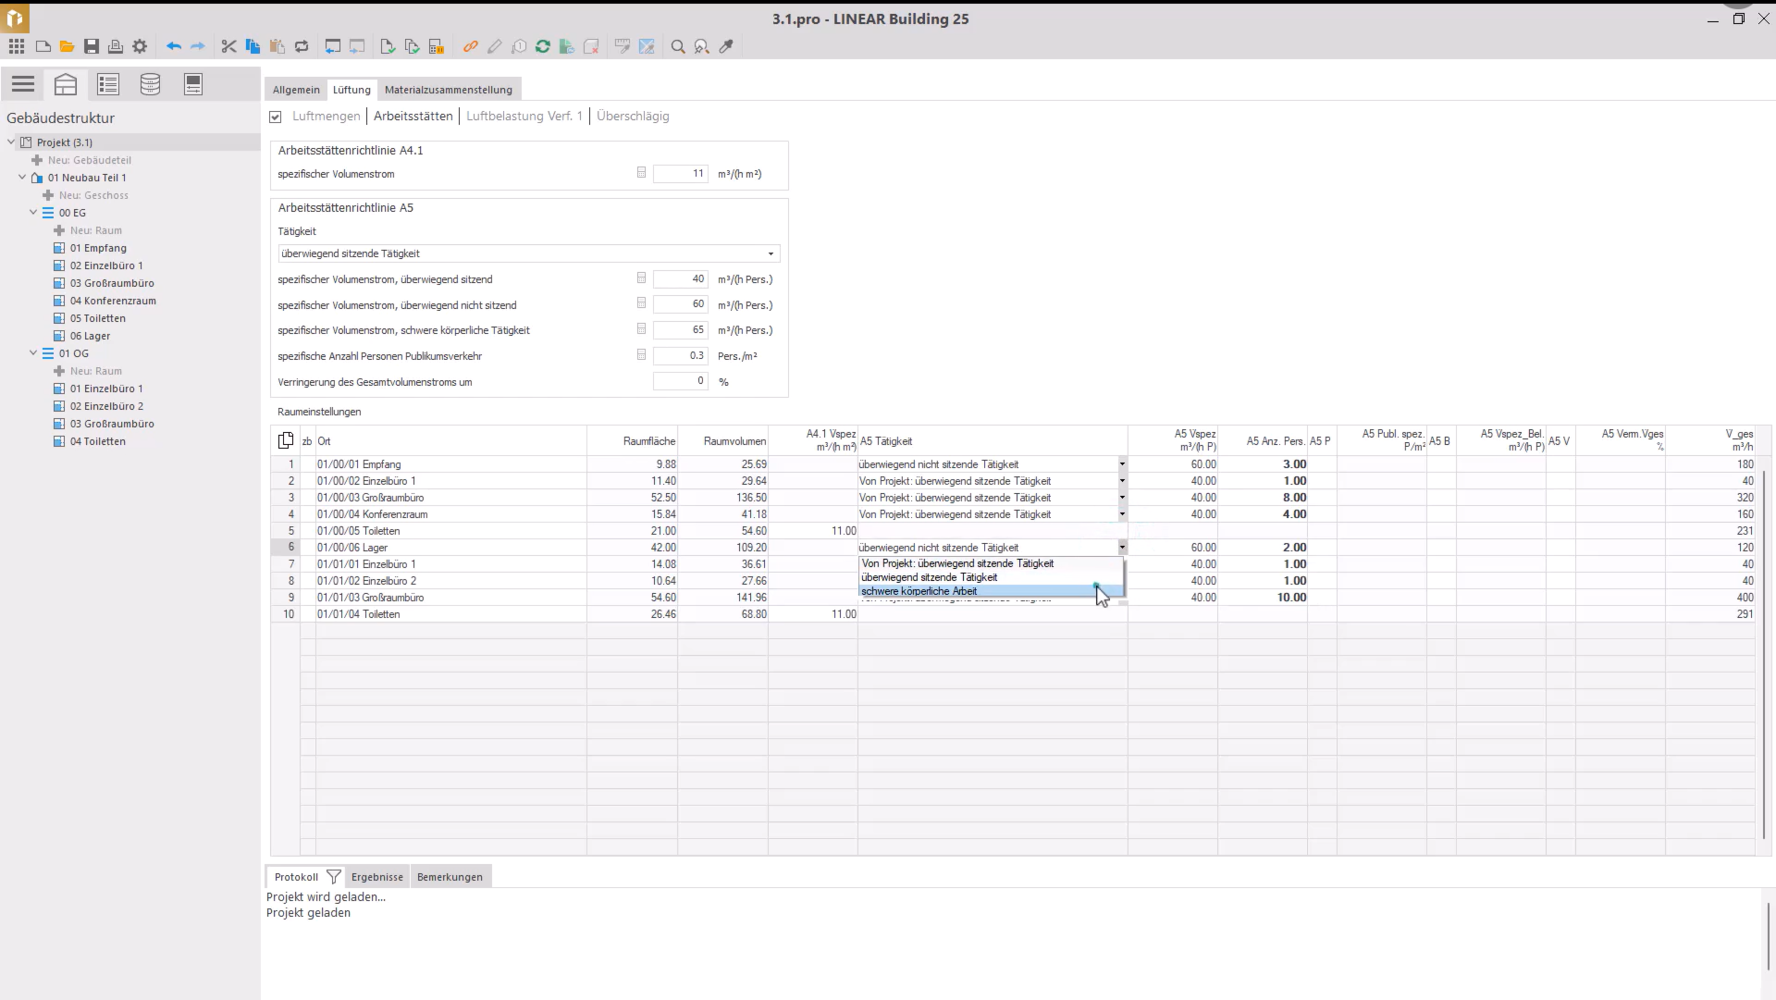The image size is (1776, 1000).
Task: Click the undo arrow in the toolbar
Action: (x=174, y=46)
